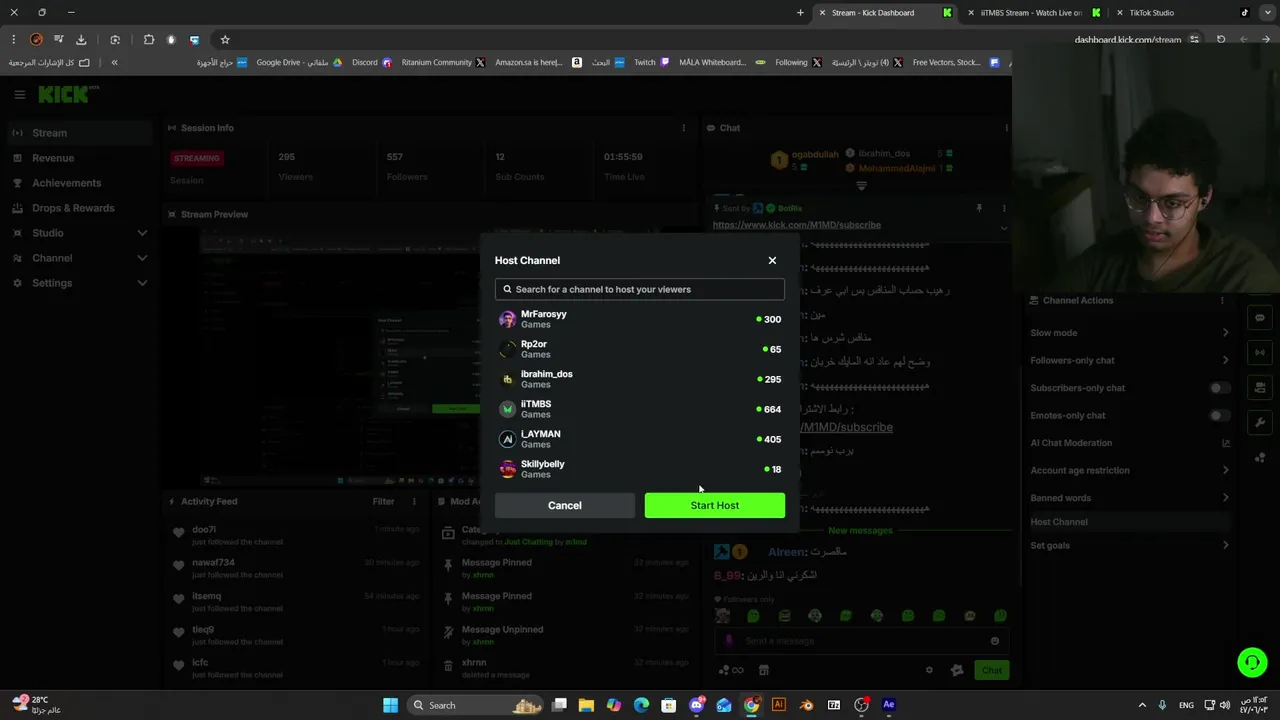Screen dimensions: 1280x720
Task: Open pinned message options menu
Action: click(1004, 208)
